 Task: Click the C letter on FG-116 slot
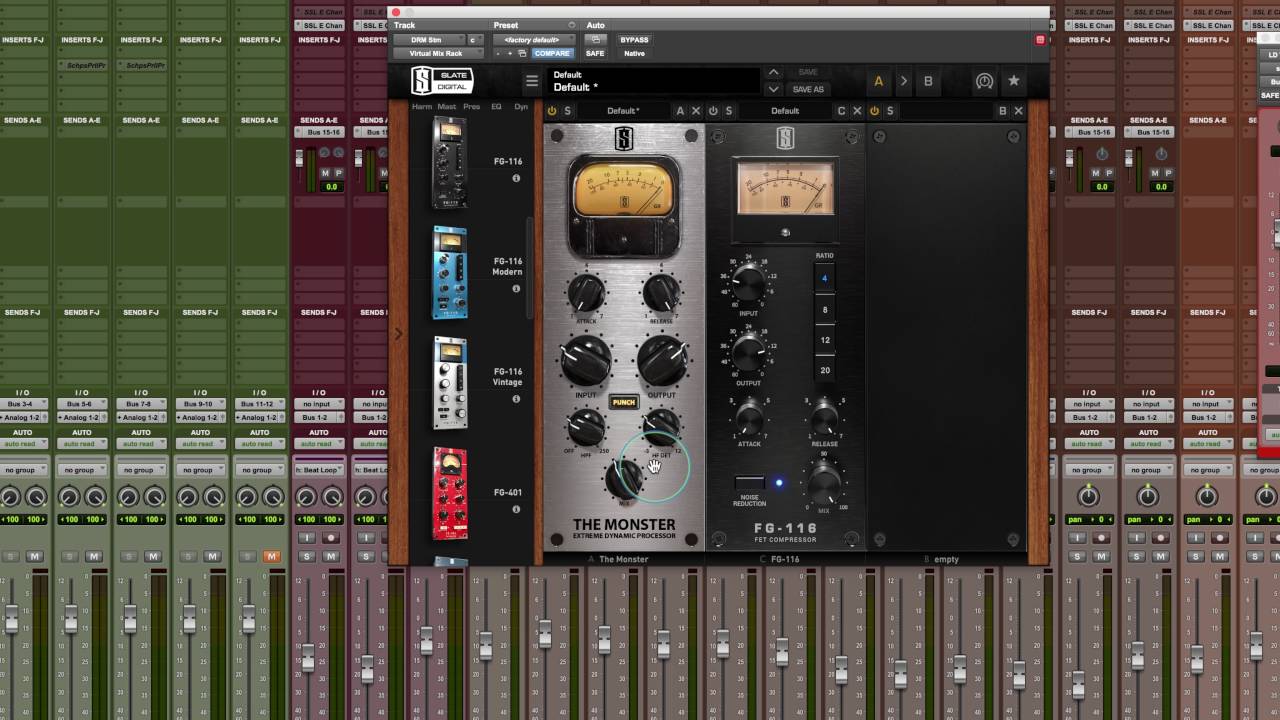tap(841, 111)
